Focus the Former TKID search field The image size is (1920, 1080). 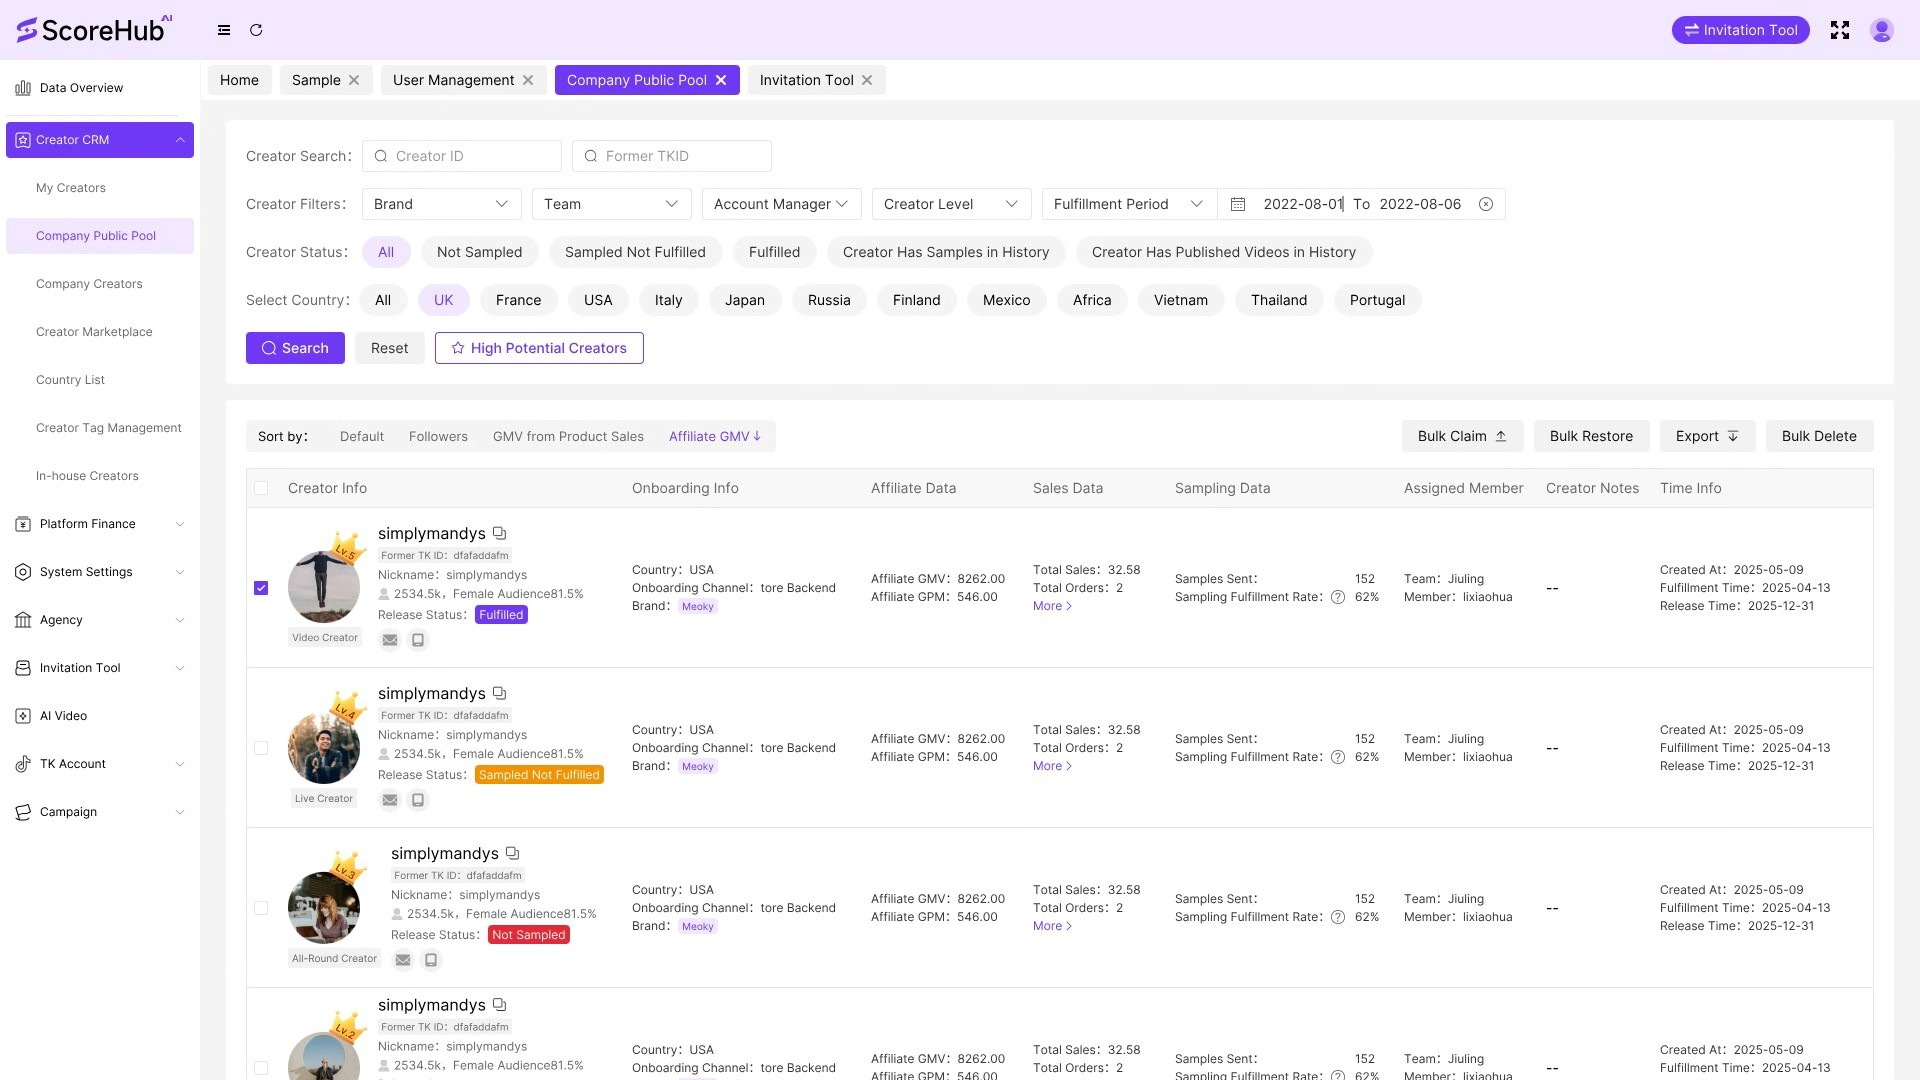click(x=672, y=156)
